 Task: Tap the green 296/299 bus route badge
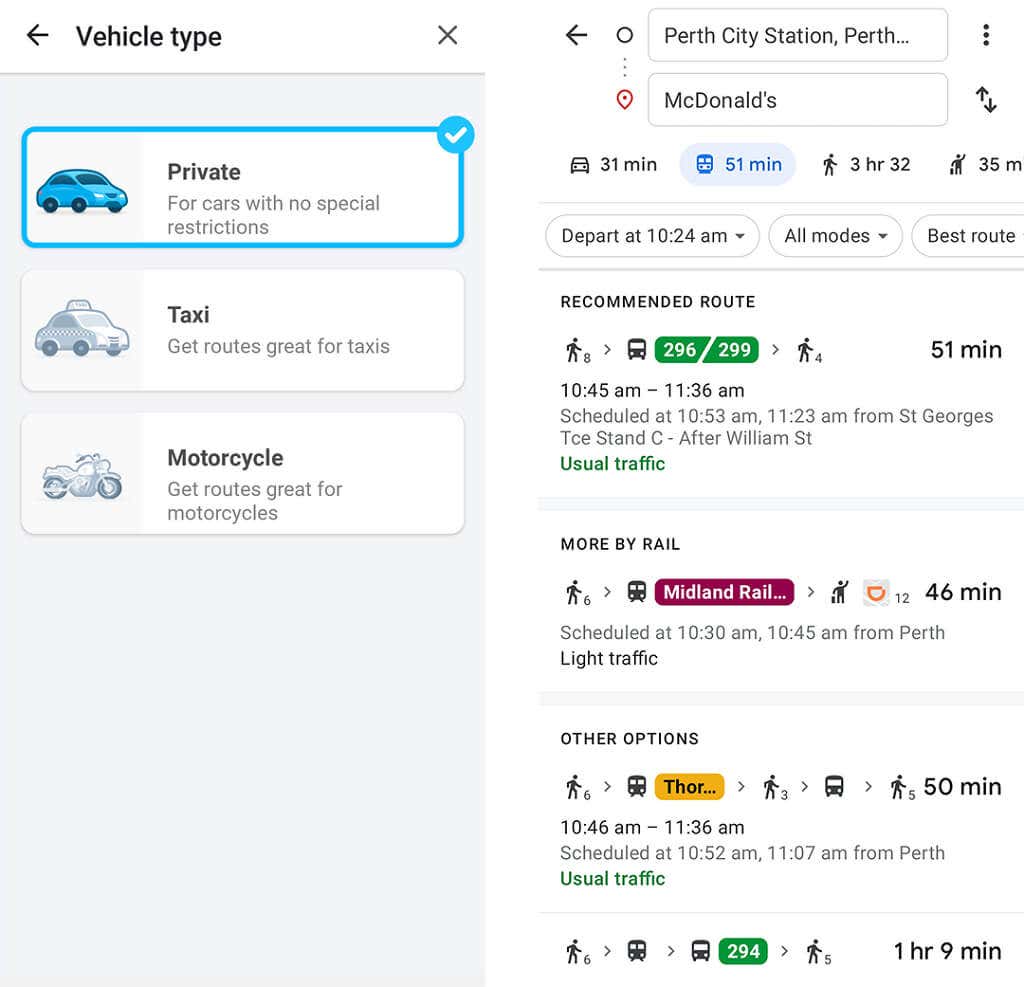click(706, 350)
